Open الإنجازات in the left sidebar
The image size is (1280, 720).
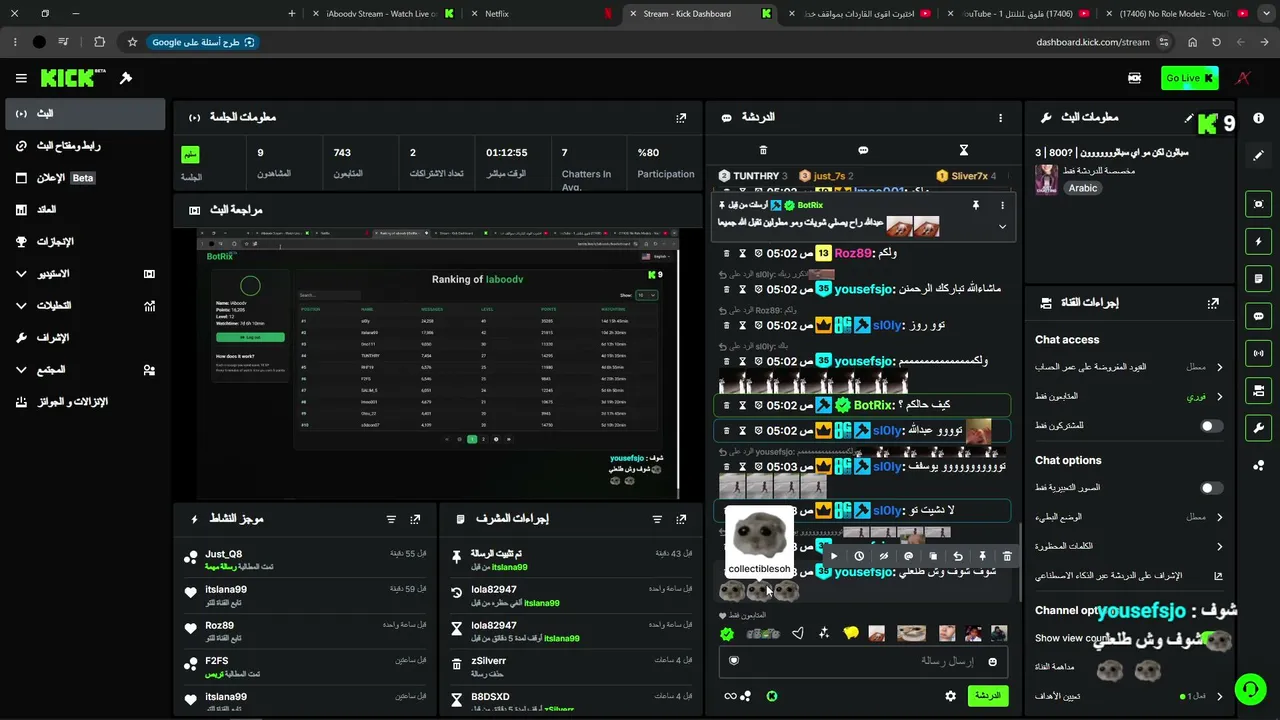(x=85, y=242)
